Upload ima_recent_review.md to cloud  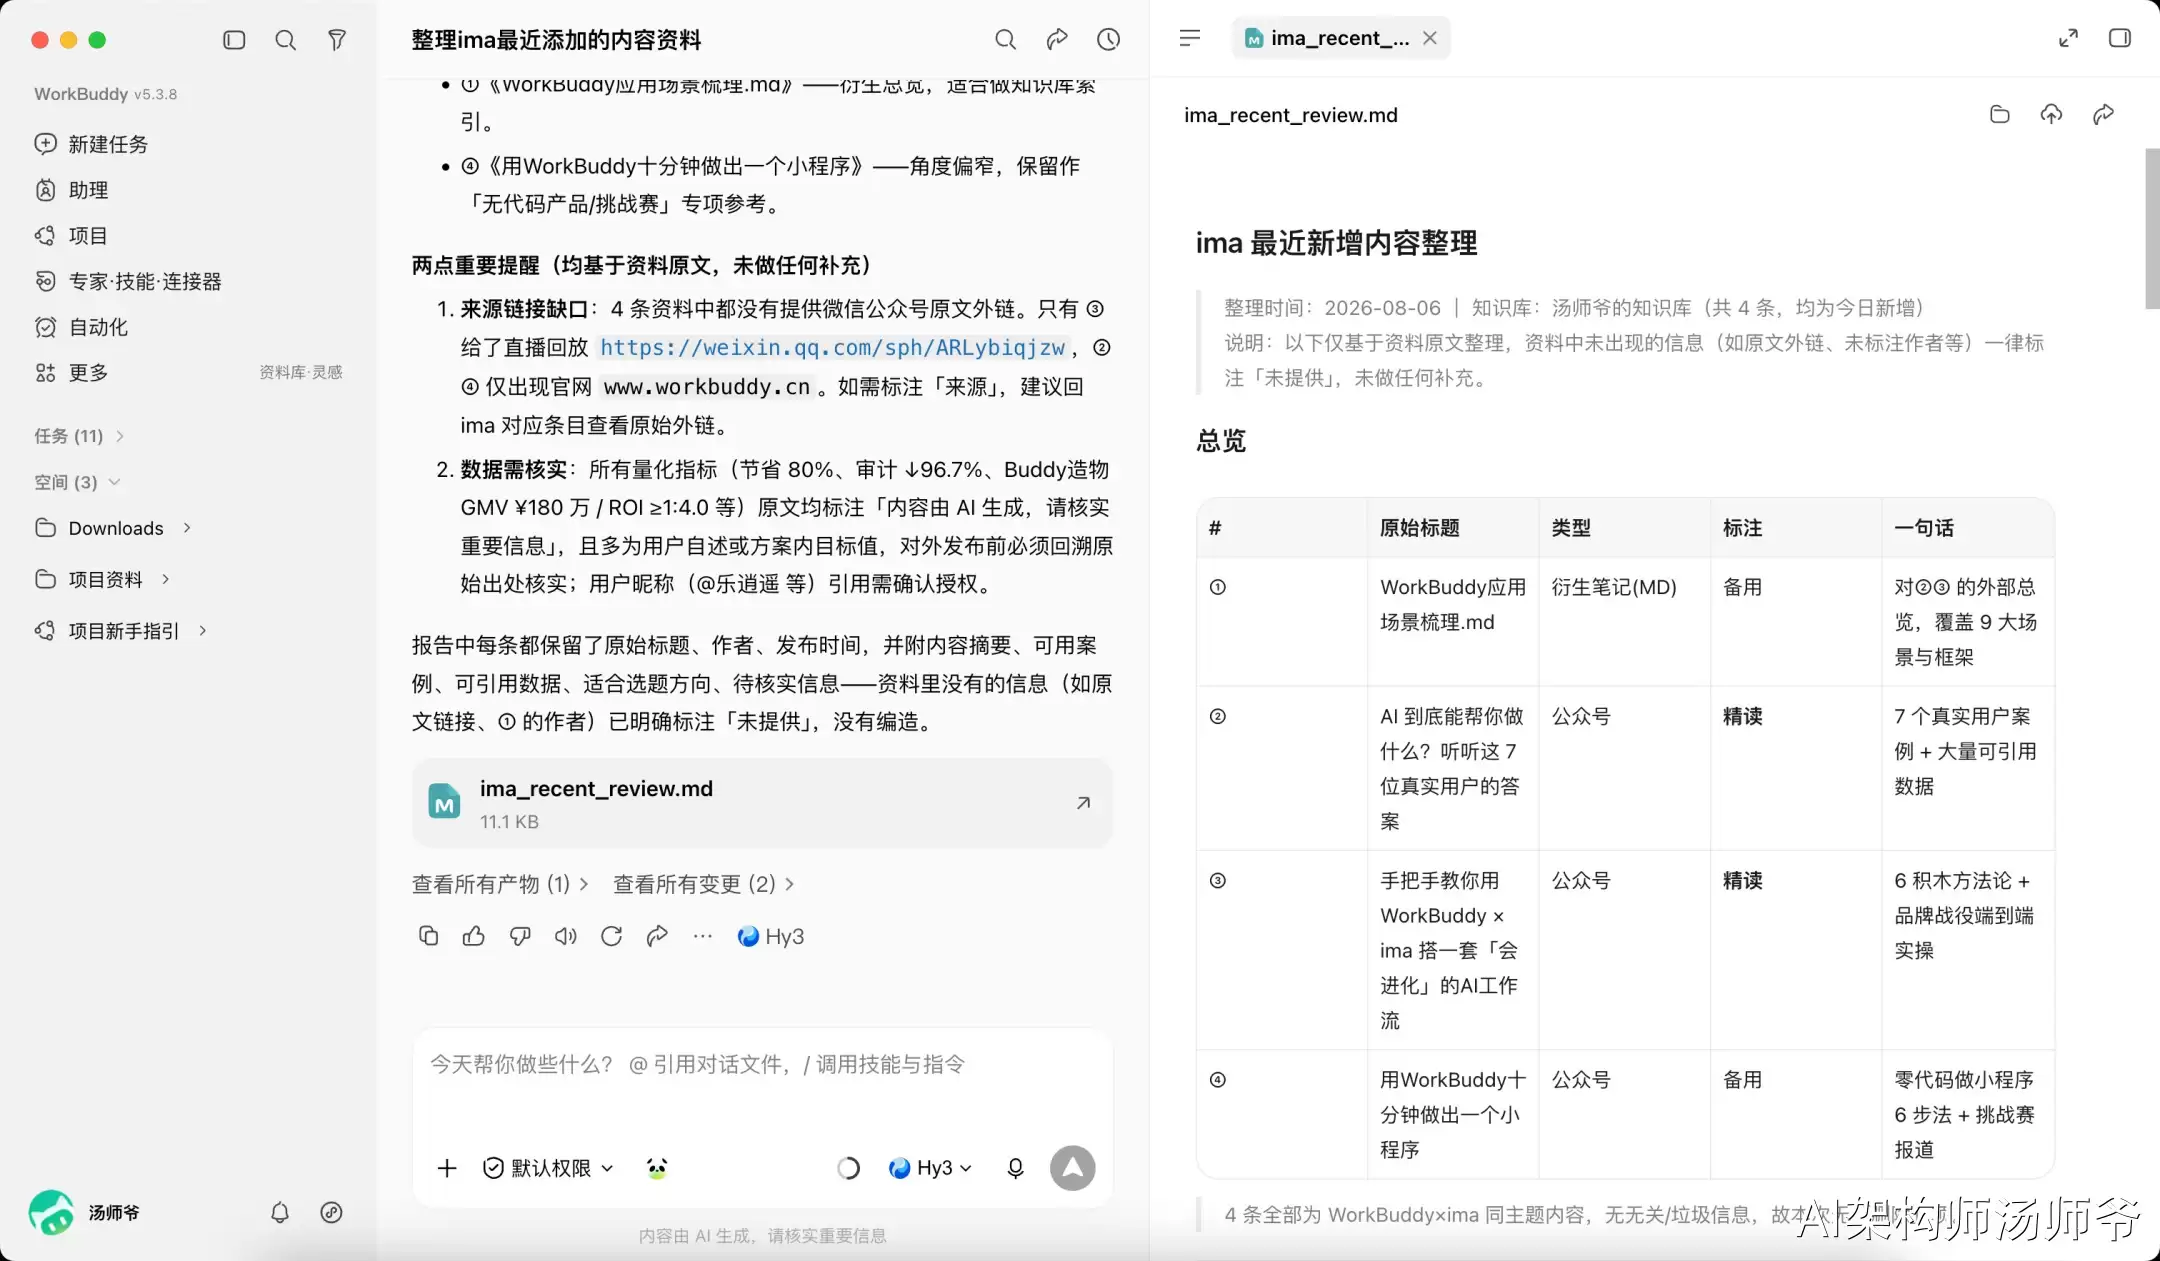(x=2052, y=114)
